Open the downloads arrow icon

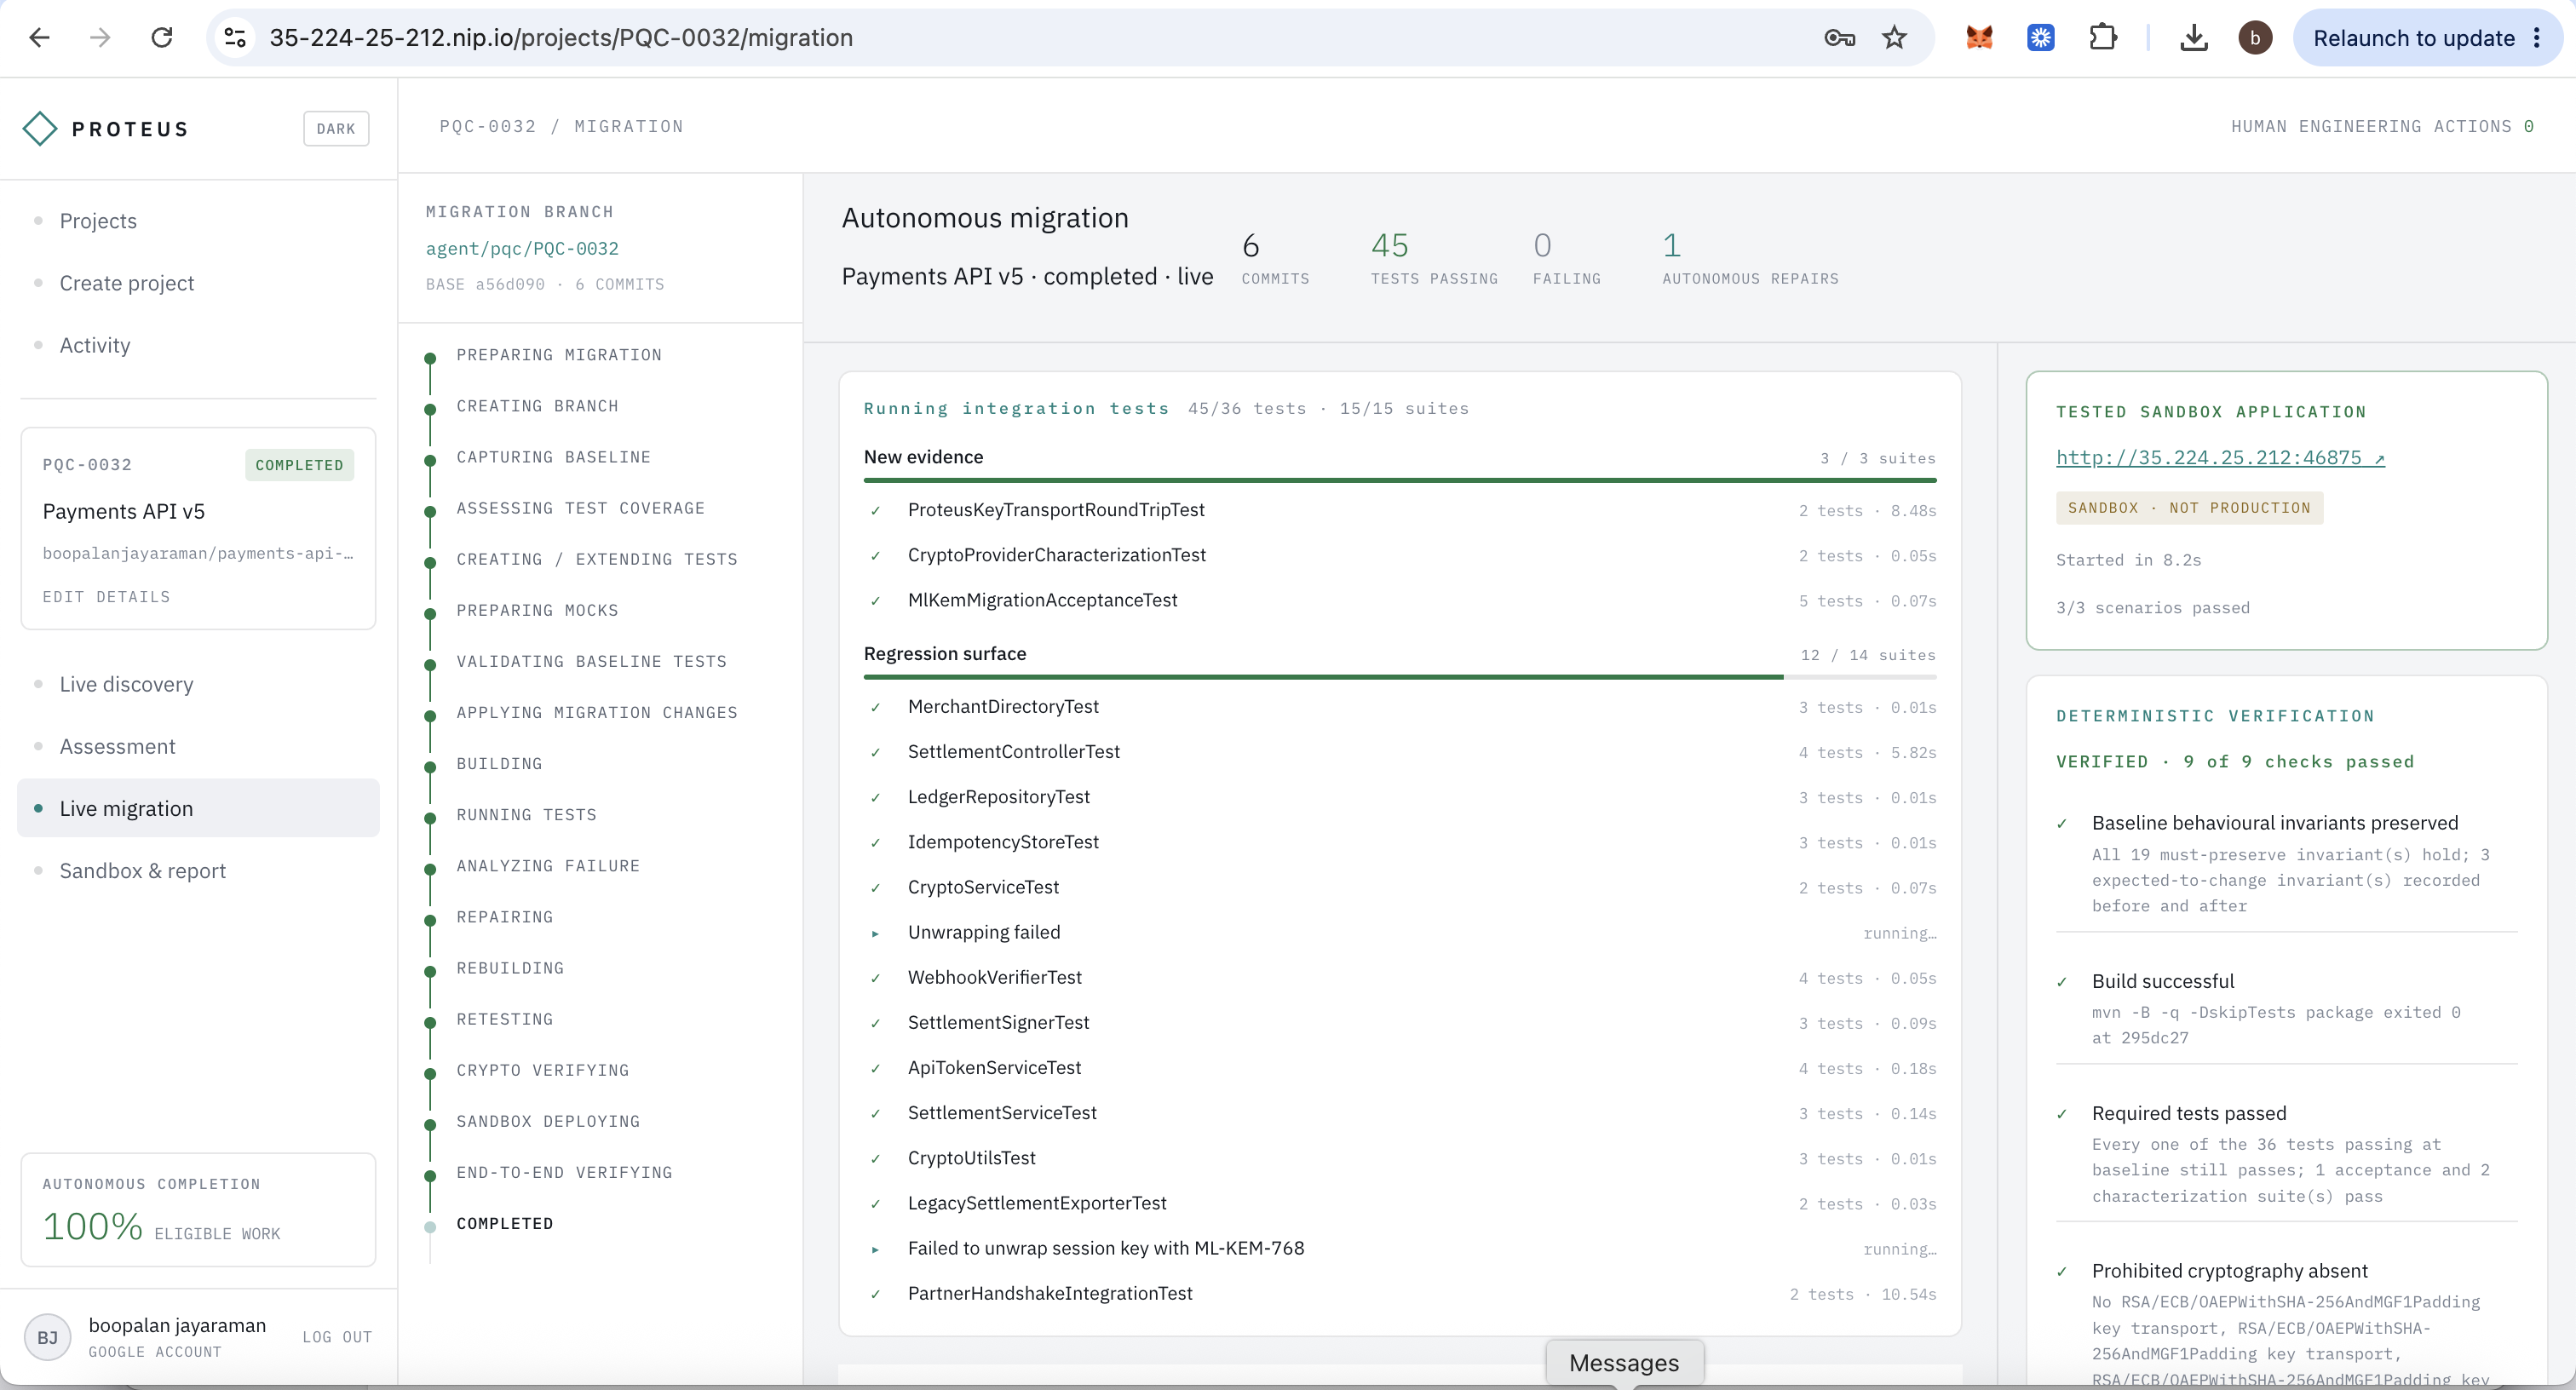click(x=2194, y=38)
